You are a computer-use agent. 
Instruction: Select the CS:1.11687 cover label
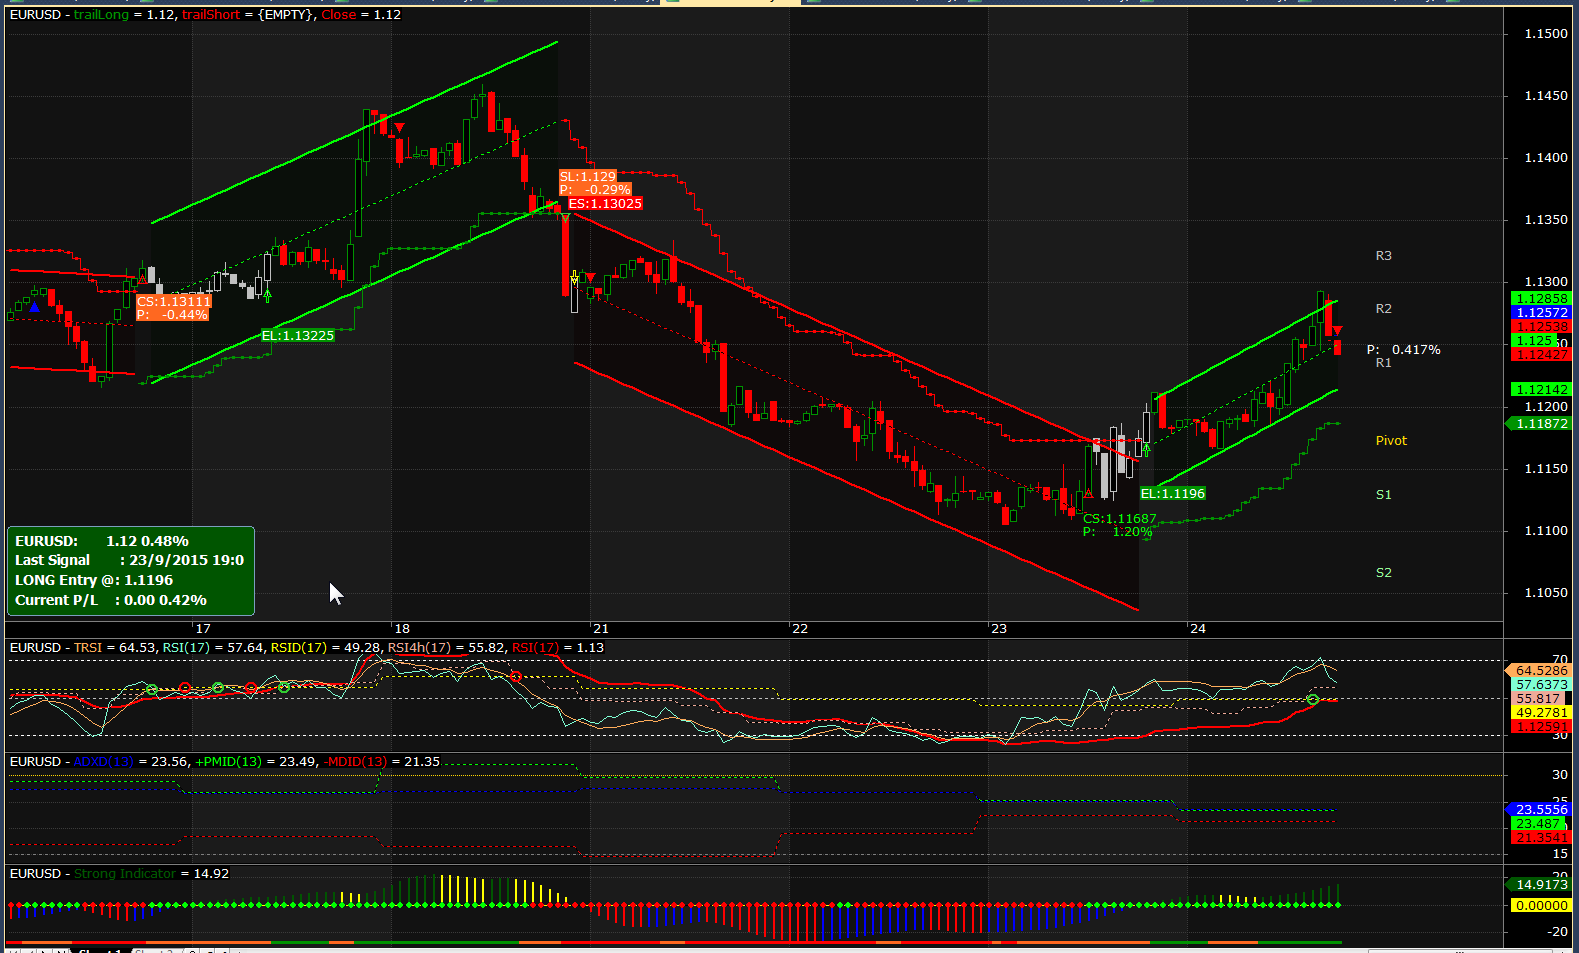pos(1120,518)
